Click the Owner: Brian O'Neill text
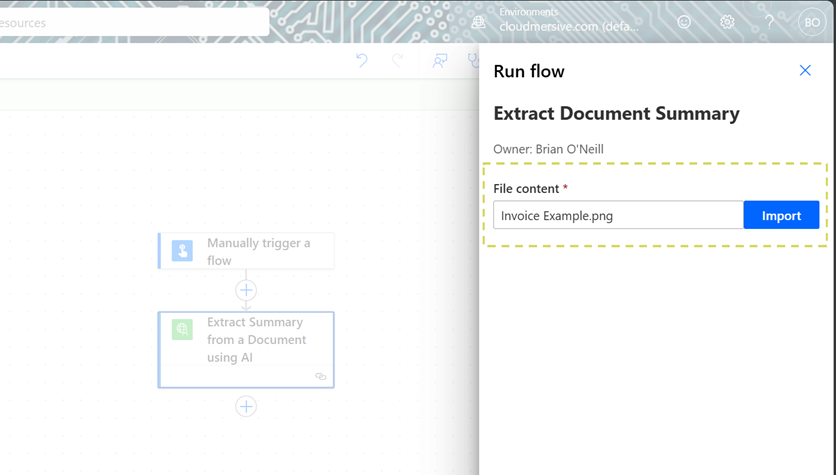The image size is (836, 475). [x=549, y=149]
